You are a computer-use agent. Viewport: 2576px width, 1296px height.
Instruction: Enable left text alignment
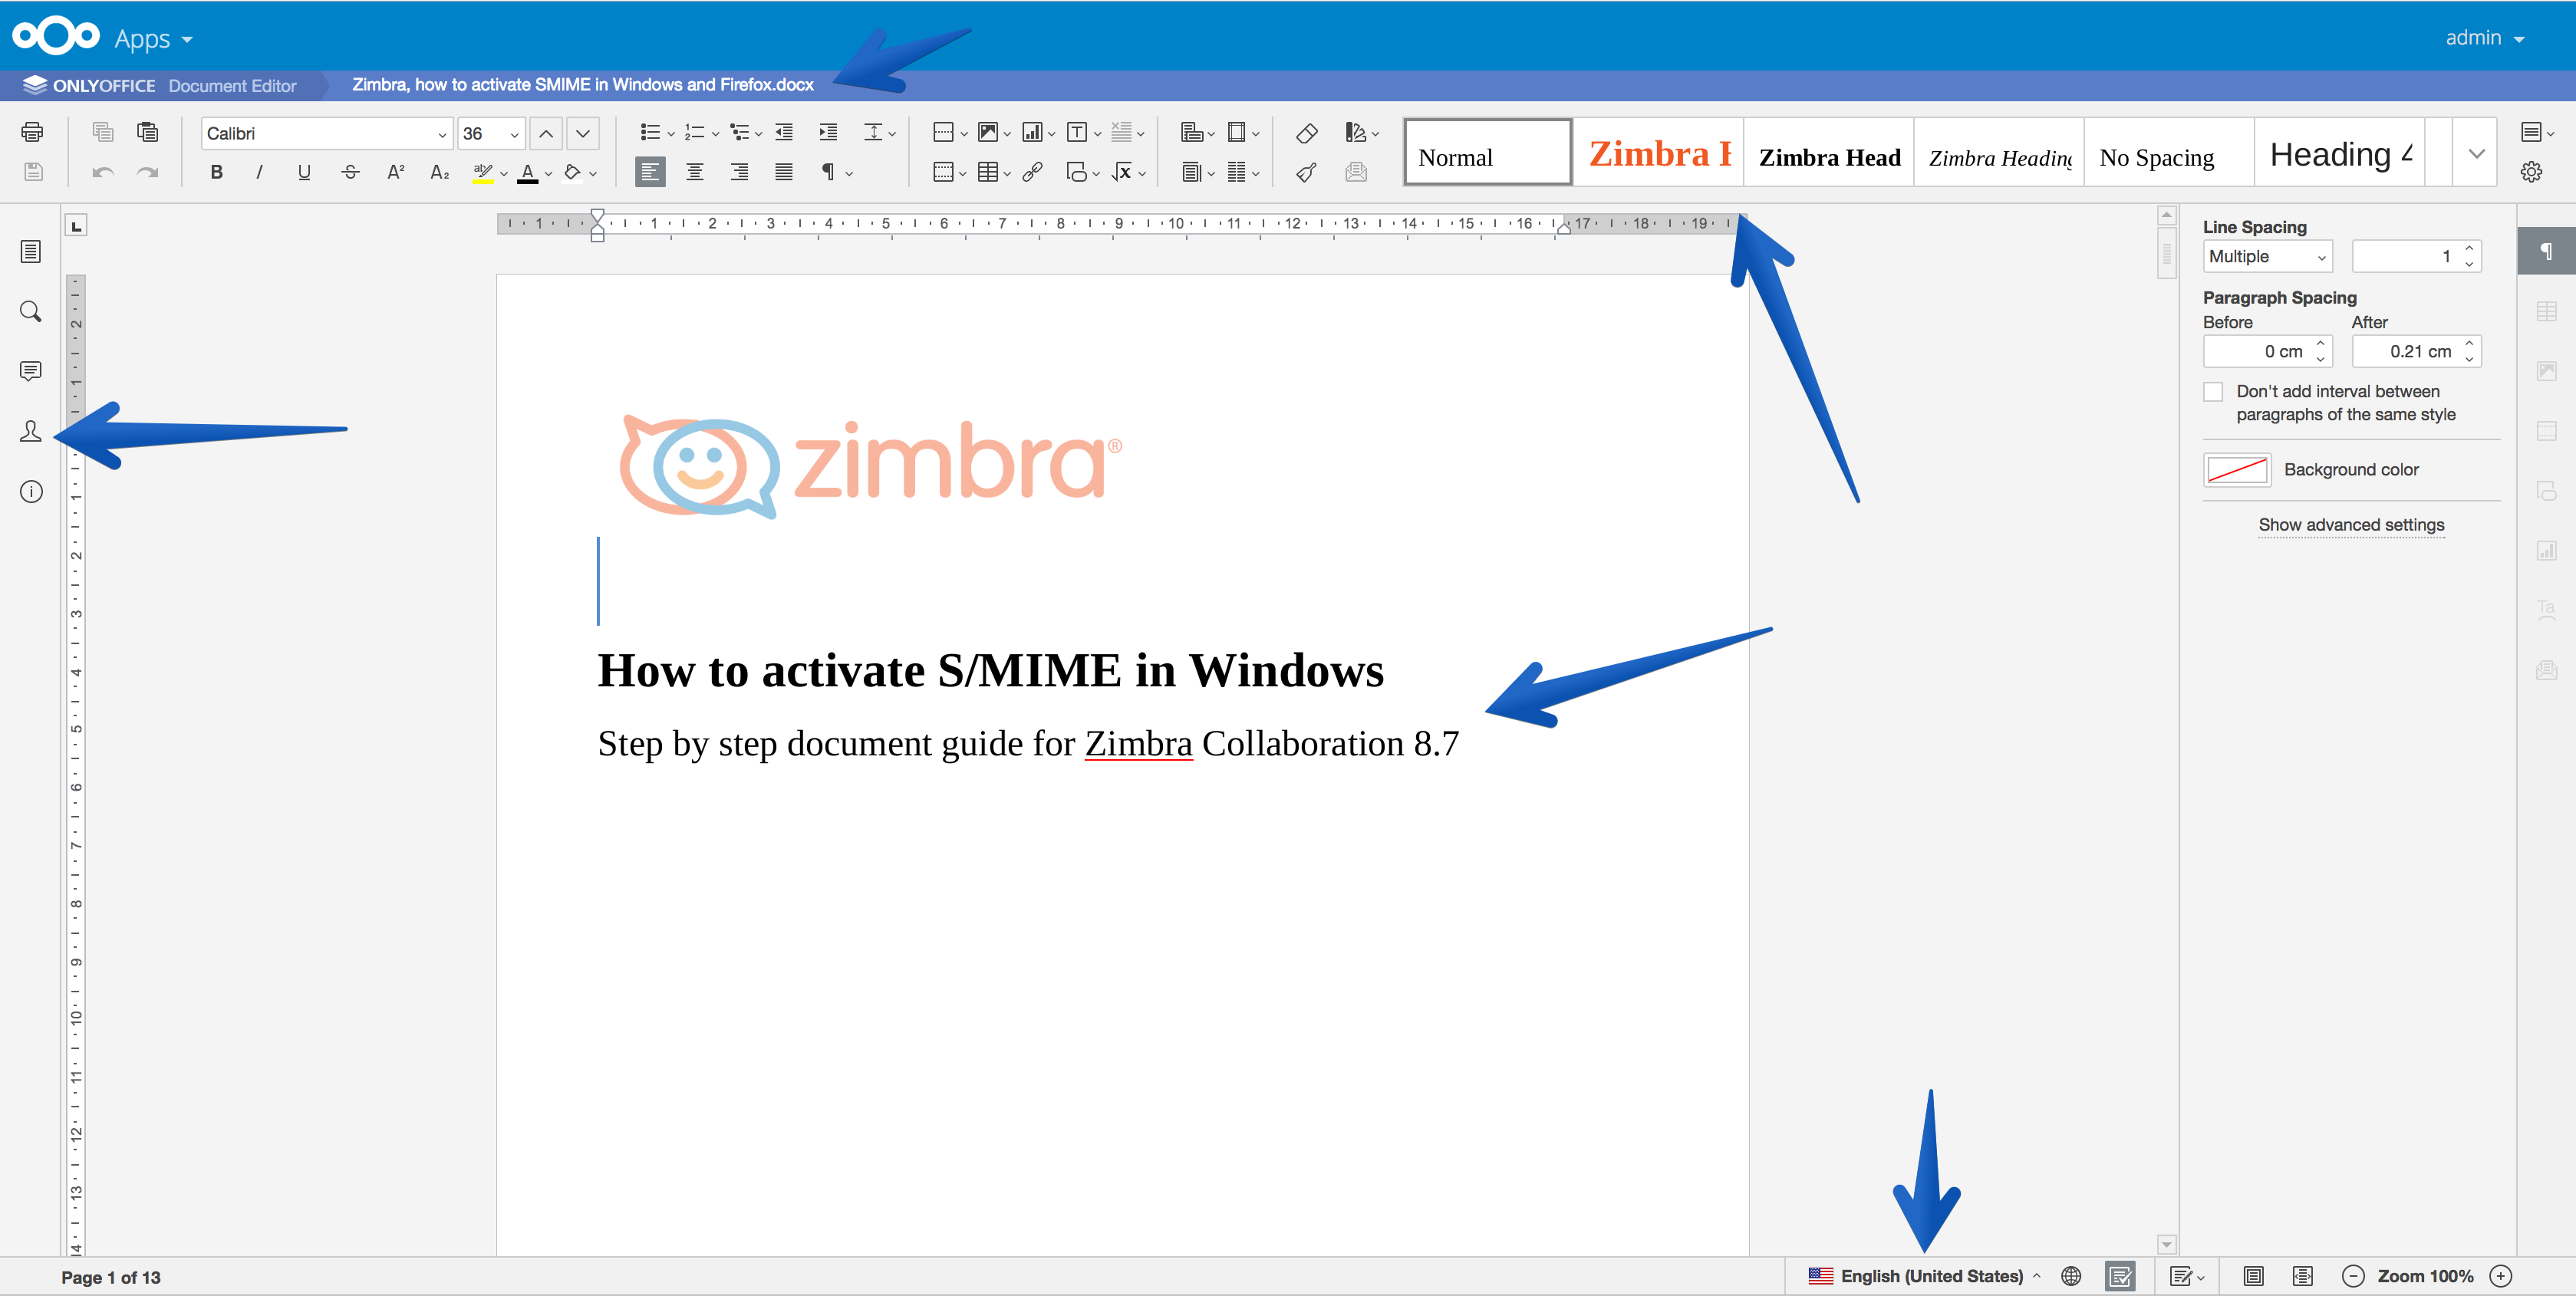650,172
